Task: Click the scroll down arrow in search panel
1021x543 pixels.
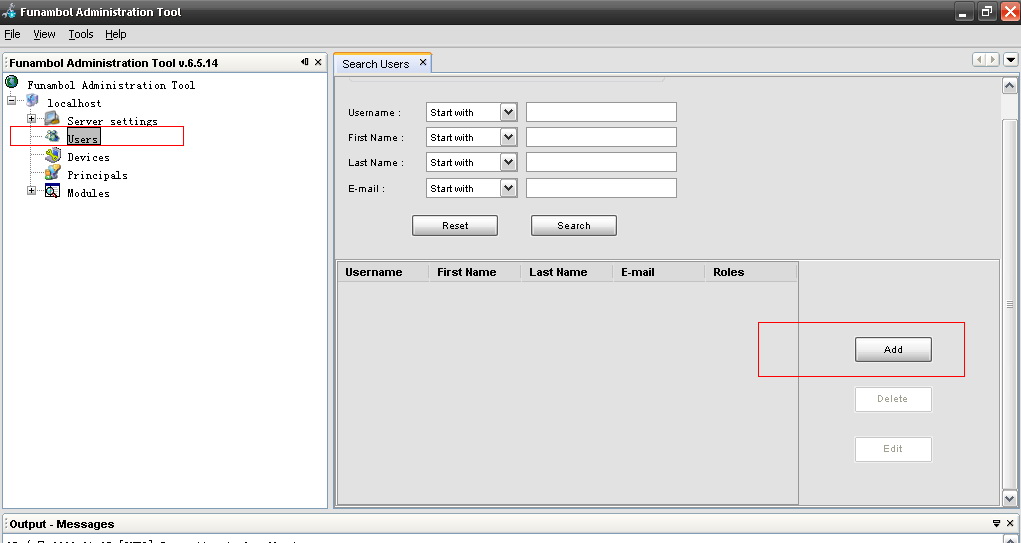Action: [1009, 499]
